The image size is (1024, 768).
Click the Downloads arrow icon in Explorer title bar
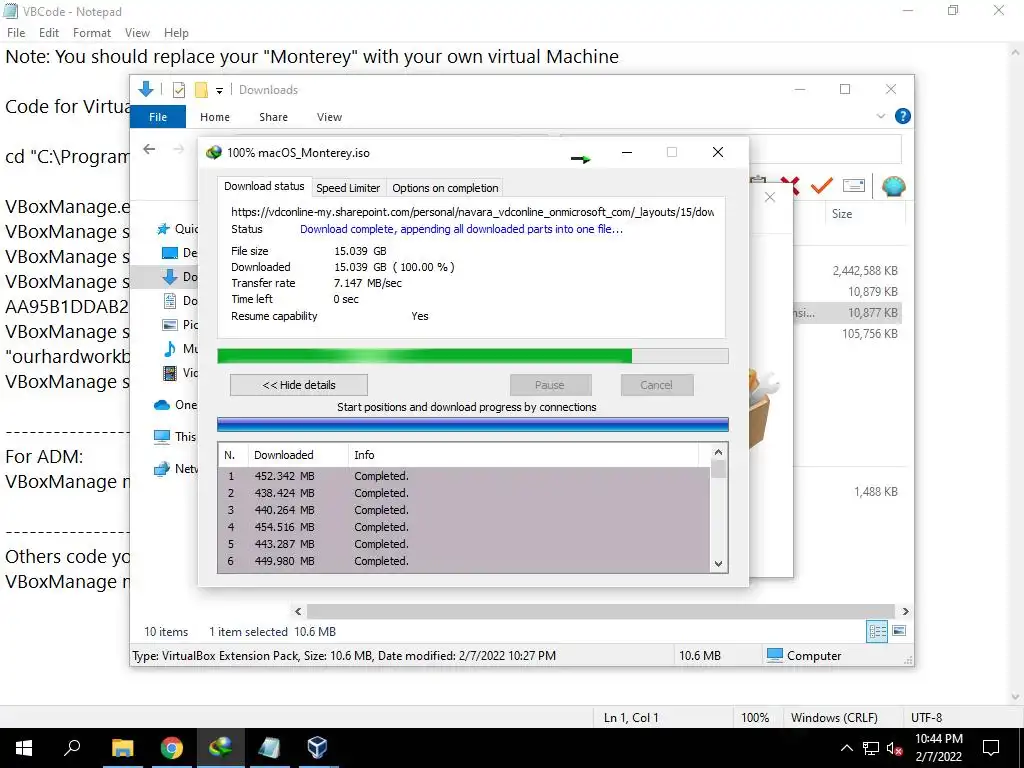pos(146,89)
